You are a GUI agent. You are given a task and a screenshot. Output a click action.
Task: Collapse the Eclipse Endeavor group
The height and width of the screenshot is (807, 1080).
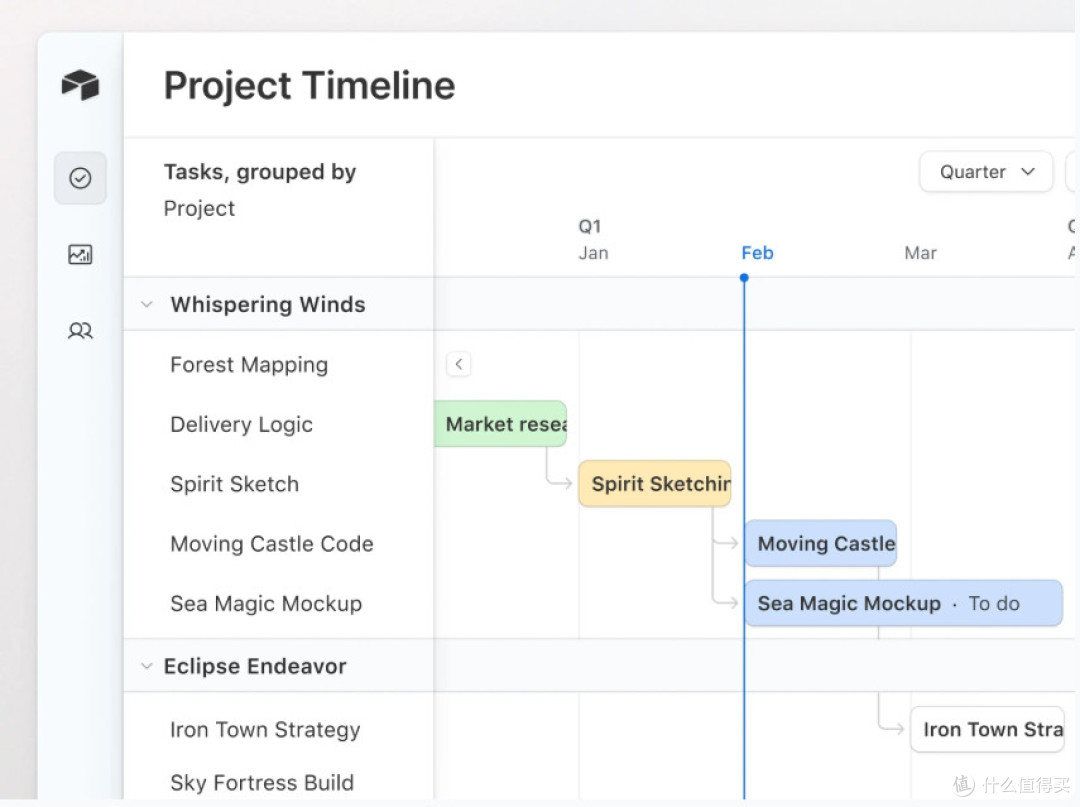146,666
